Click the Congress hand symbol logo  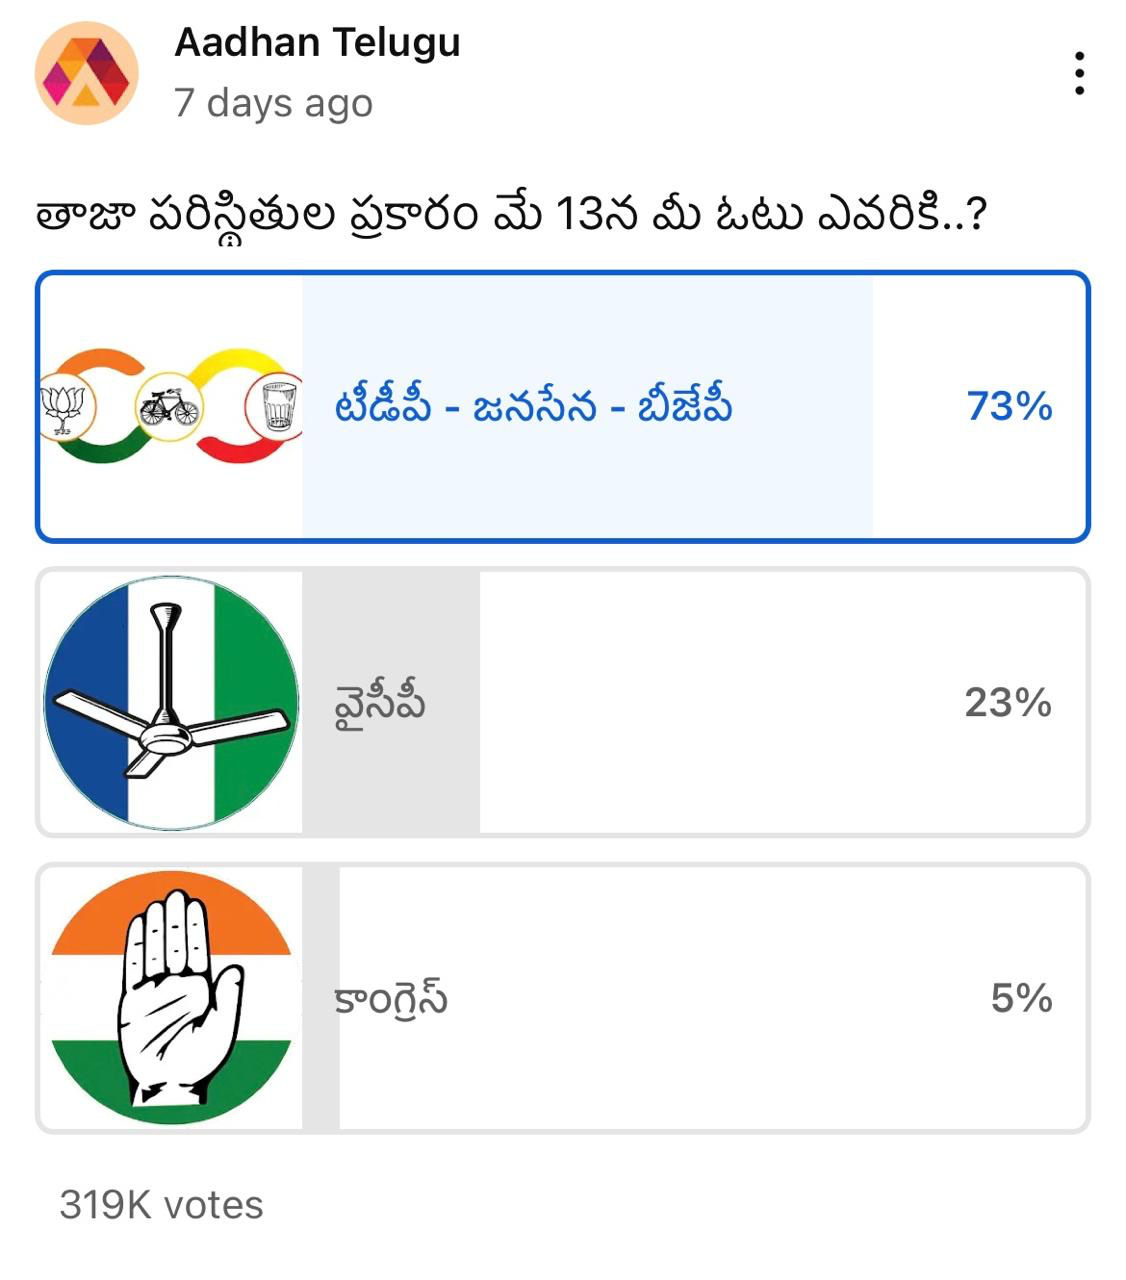pos(171,998)
